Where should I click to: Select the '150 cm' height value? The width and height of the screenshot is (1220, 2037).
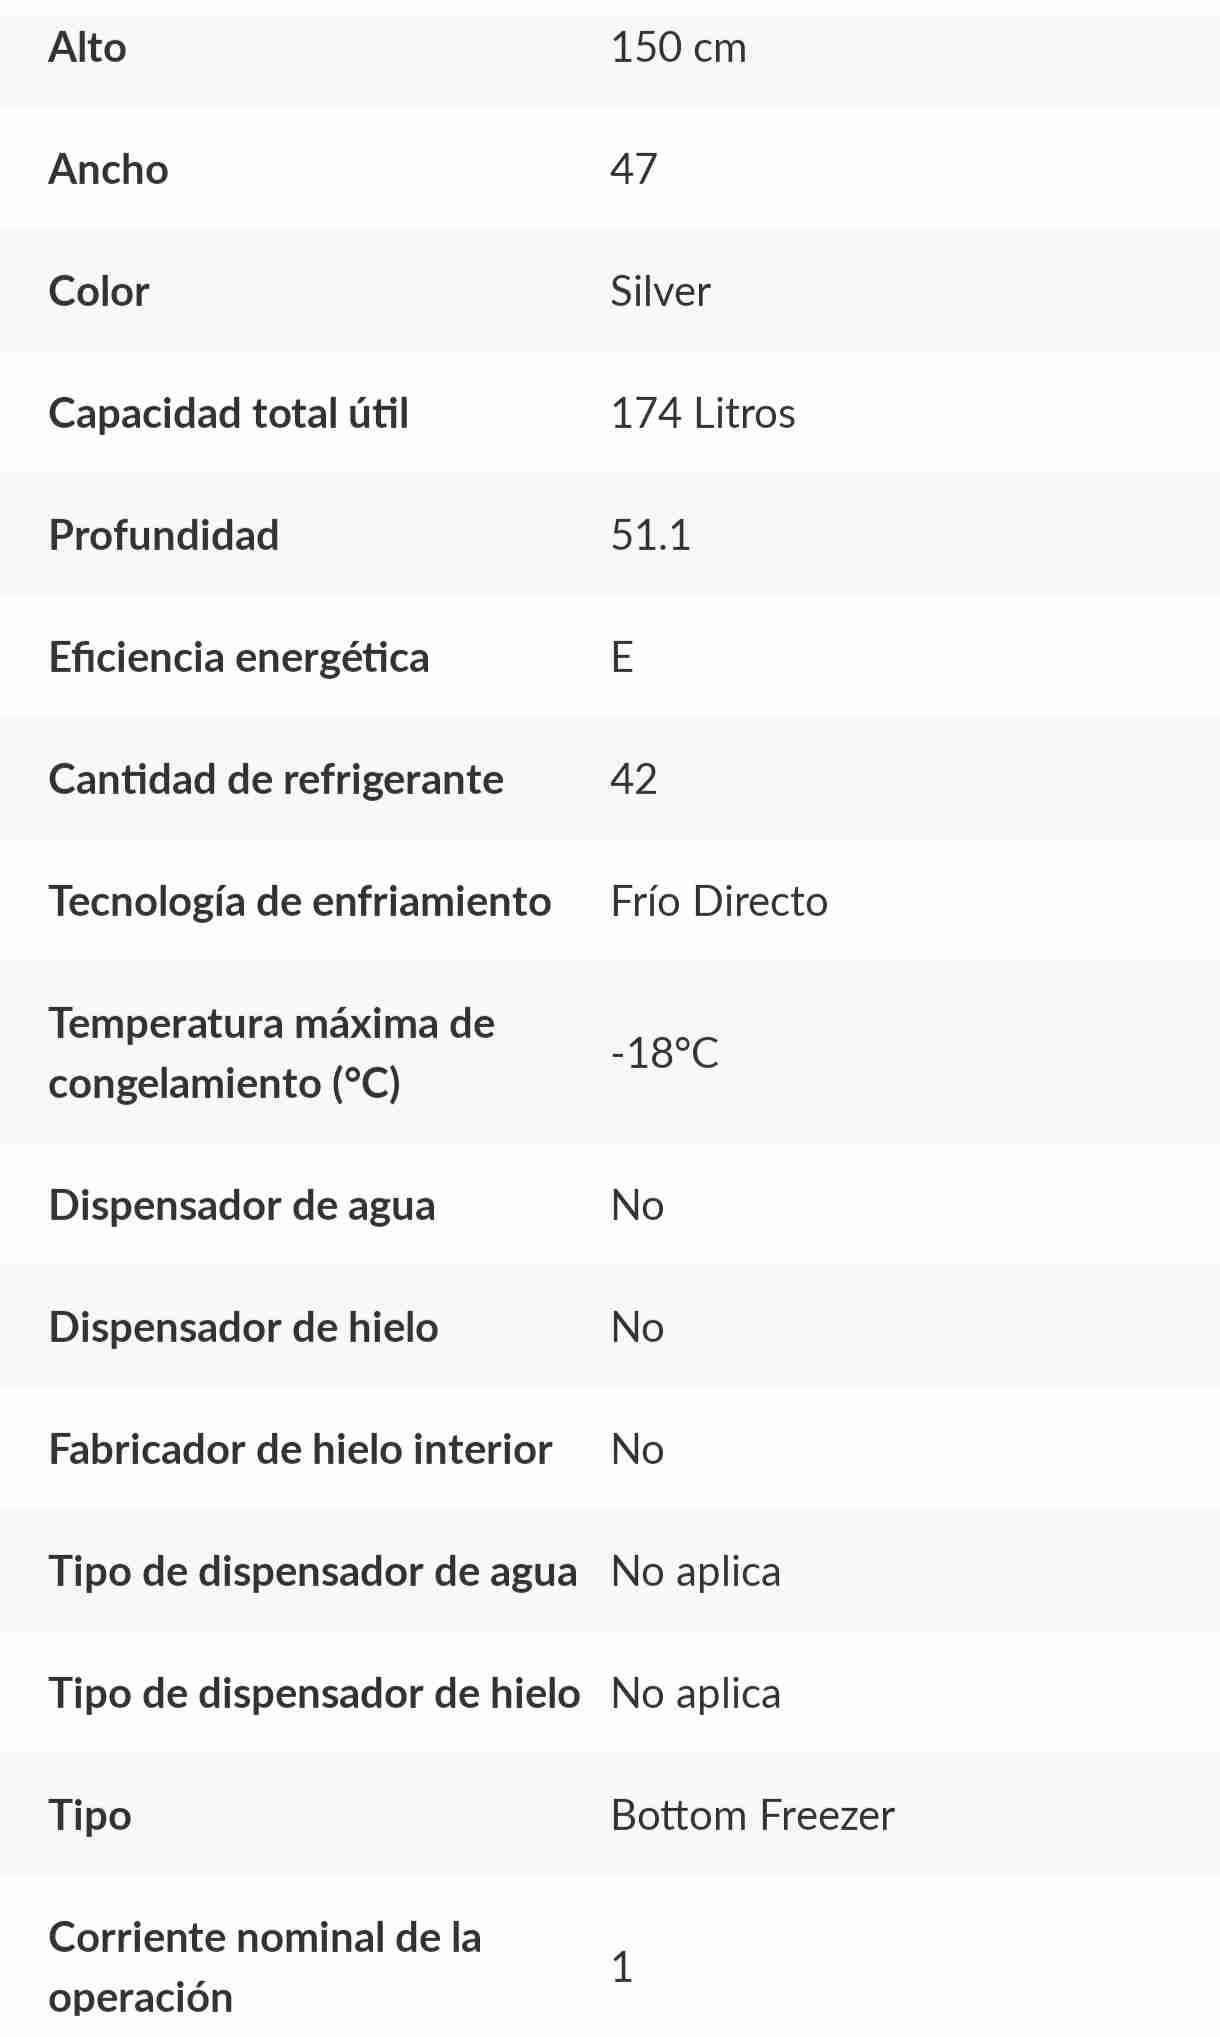click(678, 48)
